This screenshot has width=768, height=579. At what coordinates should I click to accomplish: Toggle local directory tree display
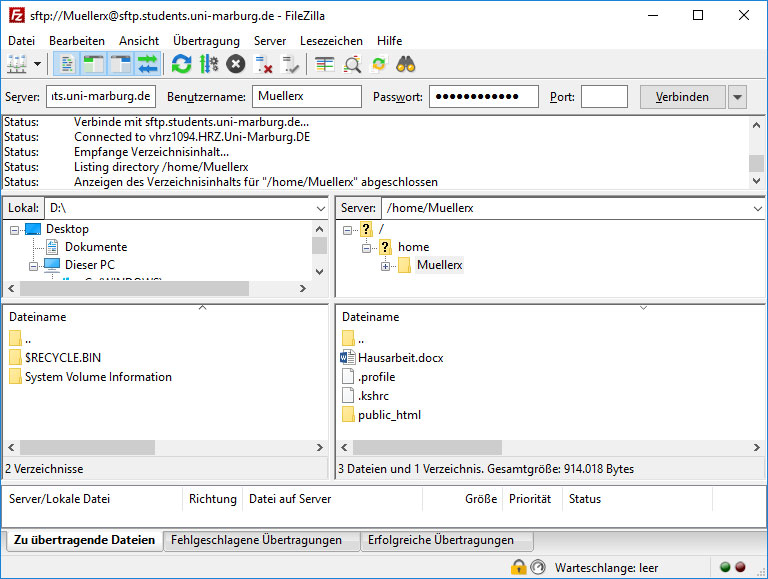pos(93,64)
